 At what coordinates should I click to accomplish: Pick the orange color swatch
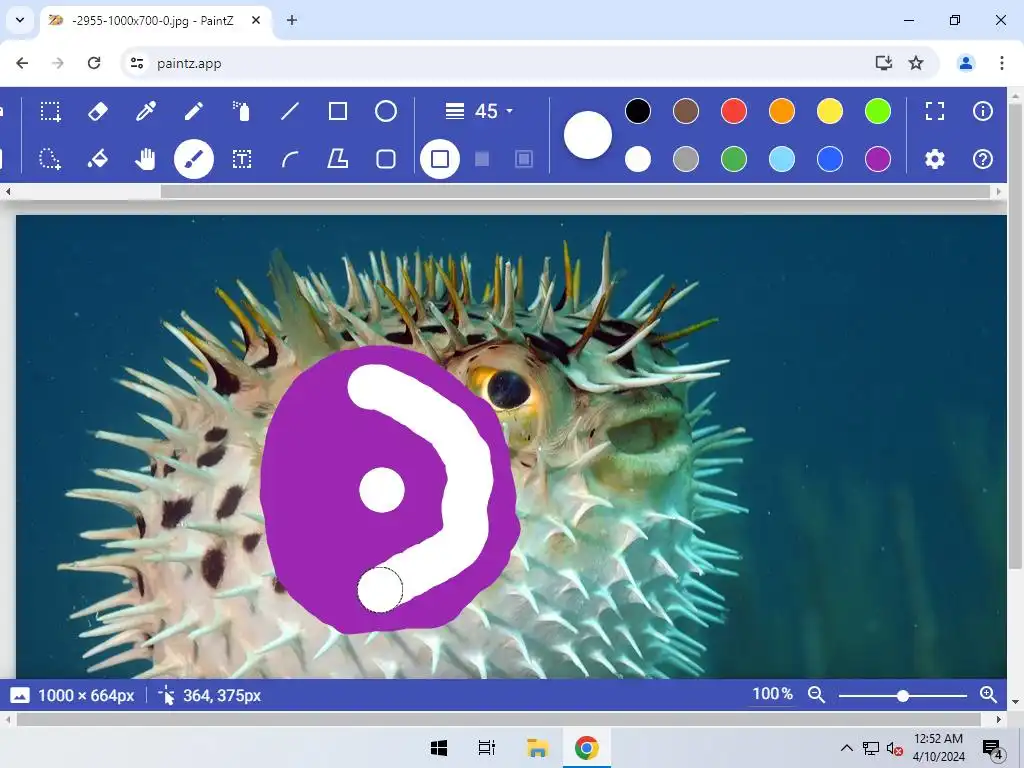tap(782, 112)
